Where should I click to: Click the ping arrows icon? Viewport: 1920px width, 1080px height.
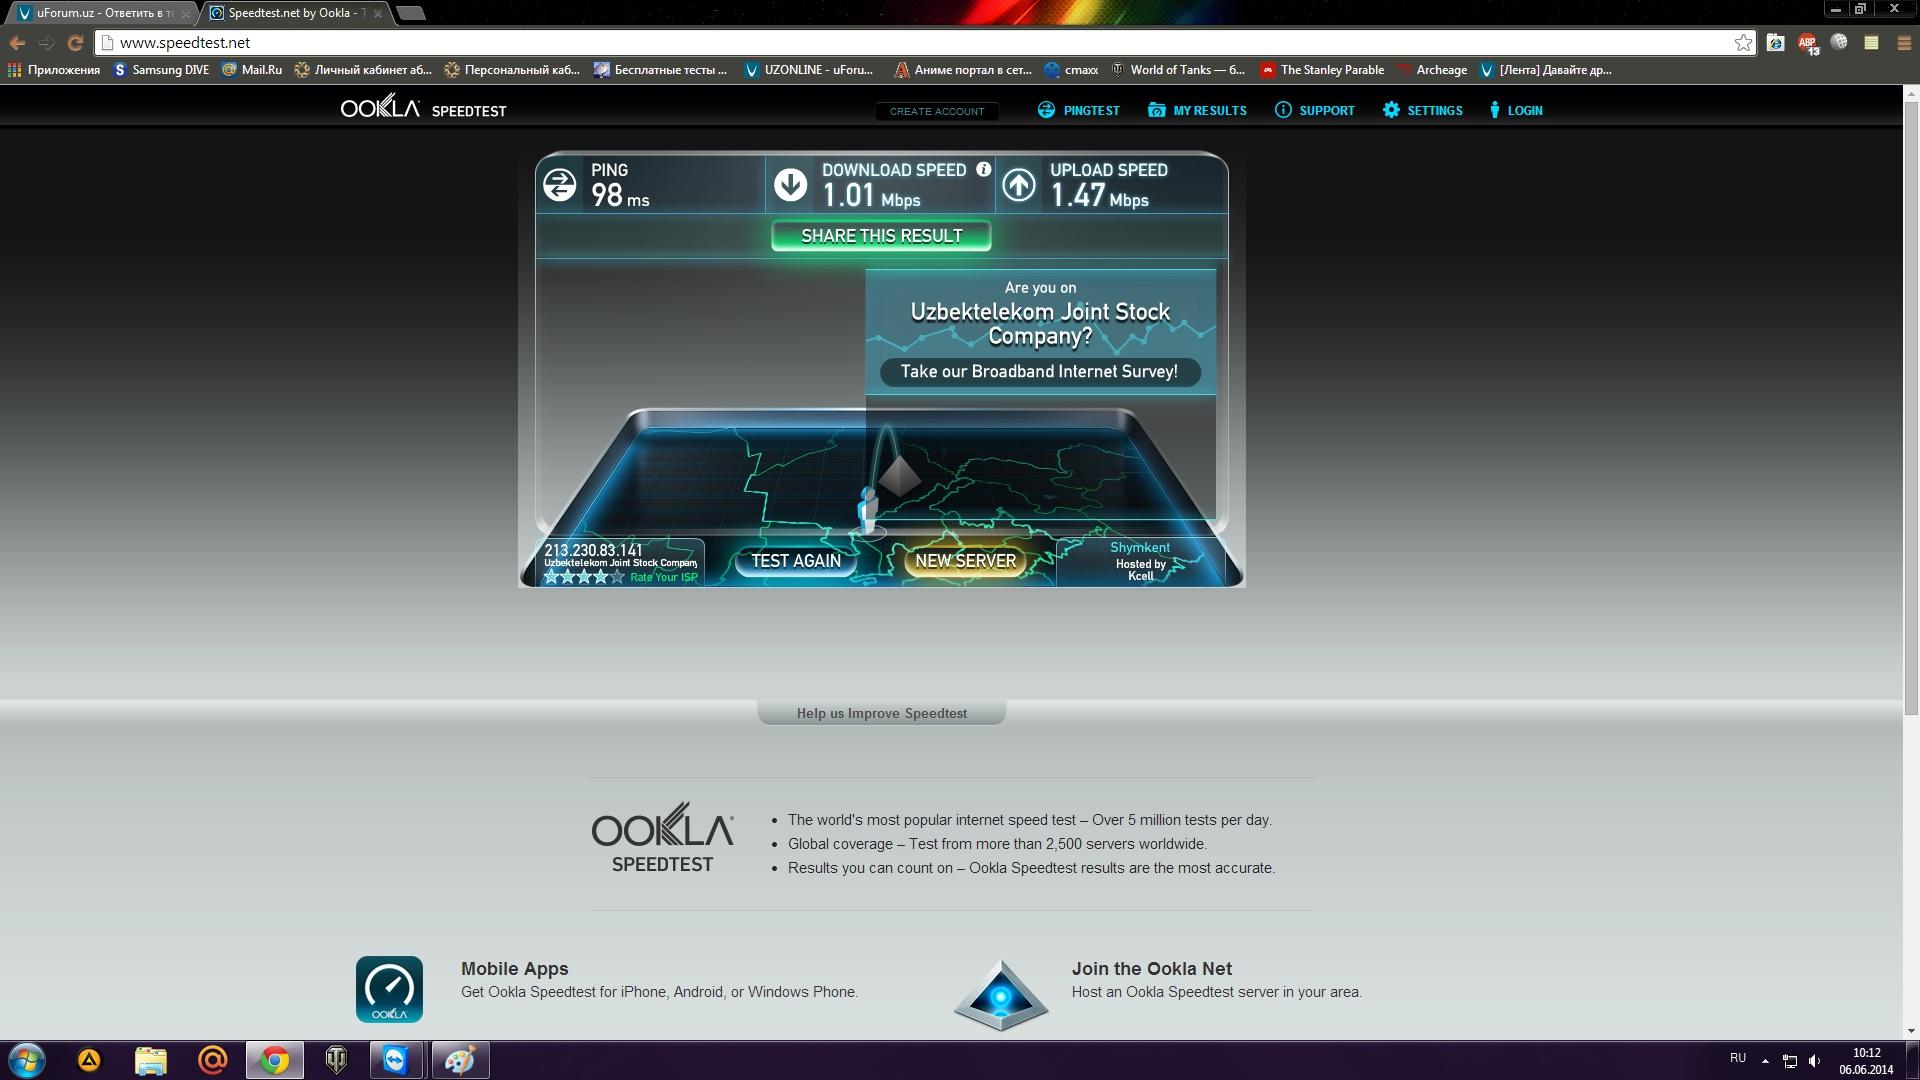coord(560,185)
